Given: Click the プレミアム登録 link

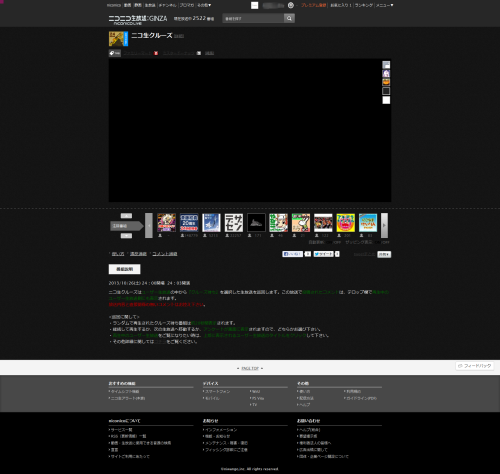Looking at the screenshot, I should pyautogui.click(x=314, y=5).
